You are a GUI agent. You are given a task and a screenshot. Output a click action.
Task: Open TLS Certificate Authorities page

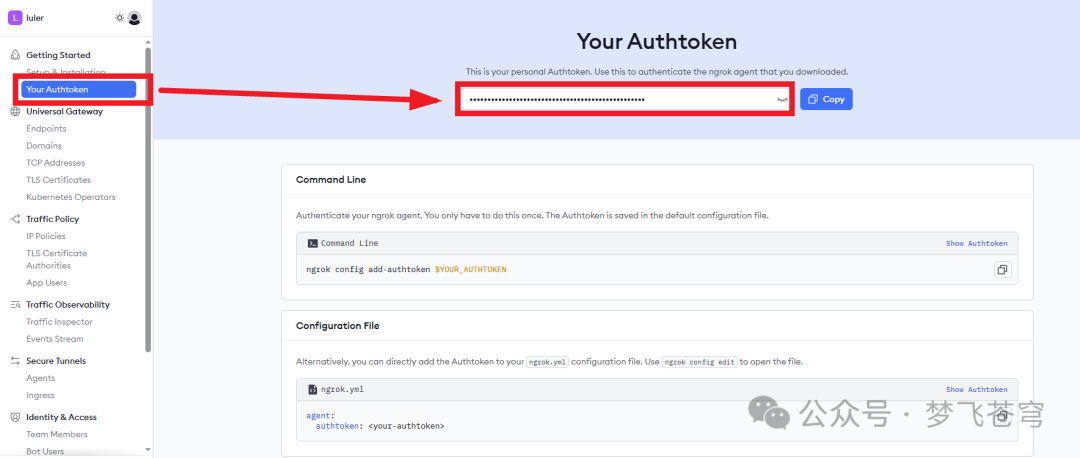56,260
